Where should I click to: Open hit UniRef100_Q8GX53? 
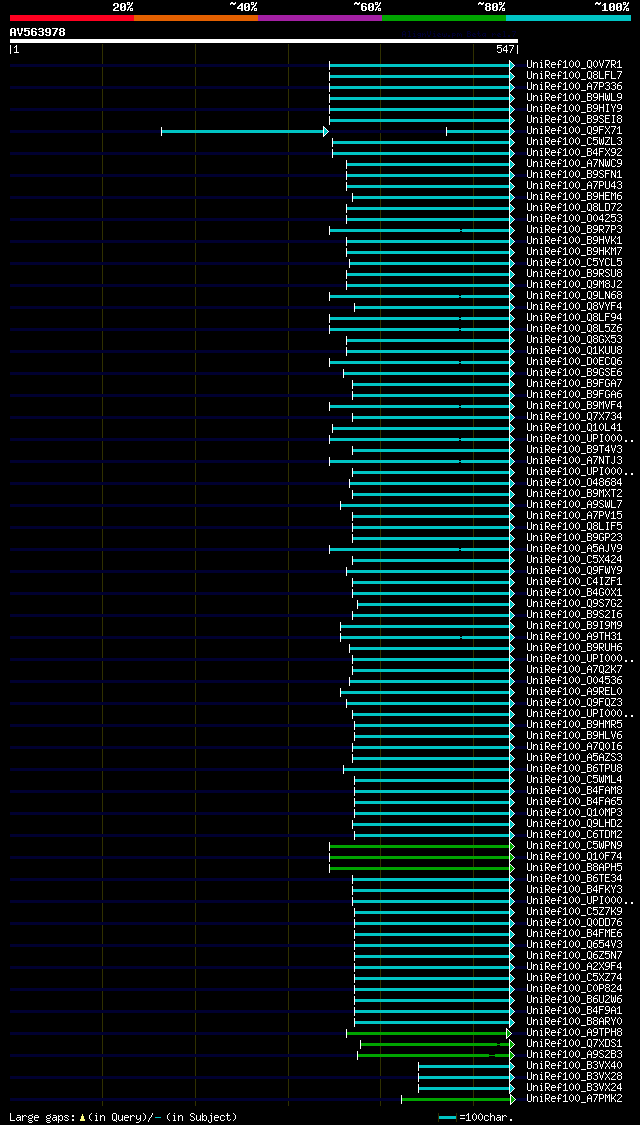574,339
